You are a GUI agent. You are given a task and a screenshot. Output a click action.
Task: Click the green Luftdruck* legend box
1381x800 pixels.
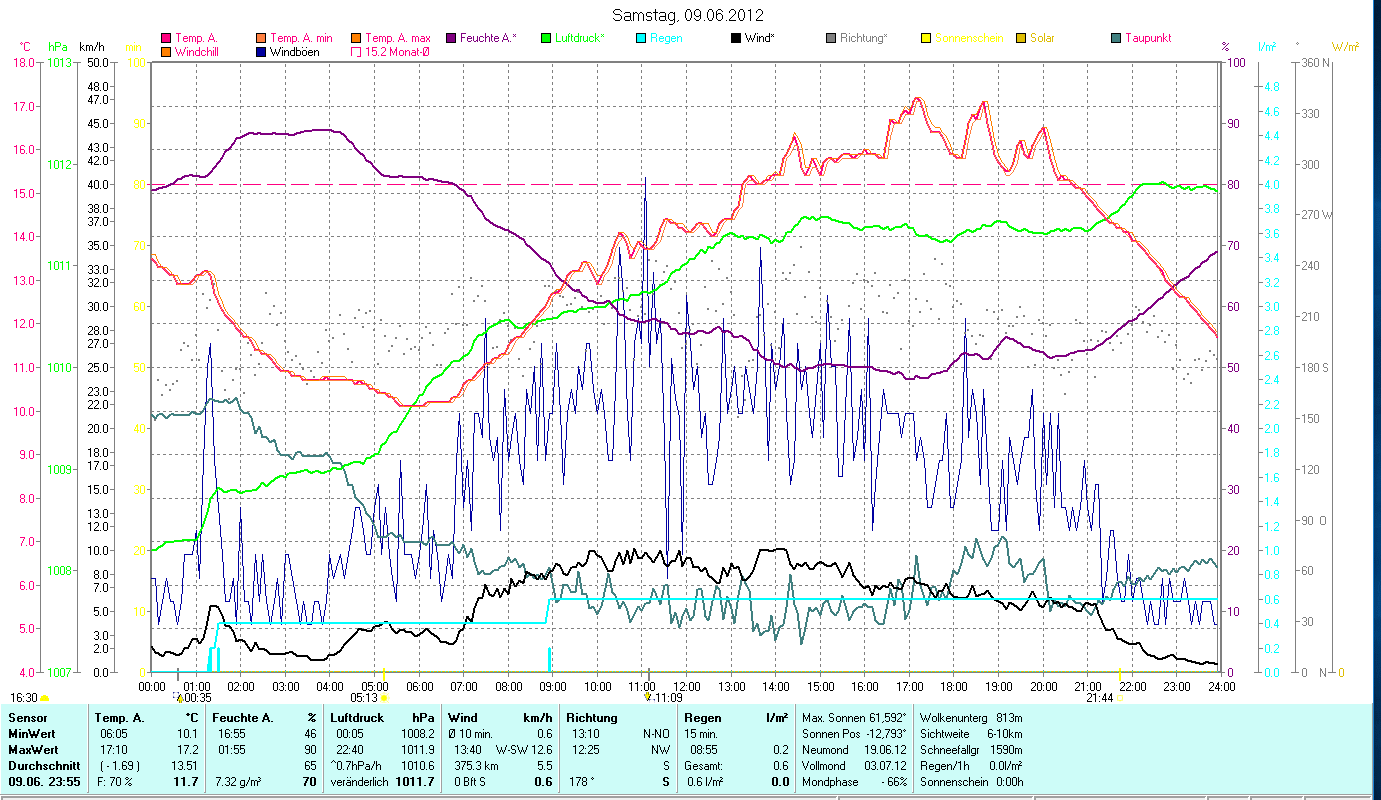click(546, 38)
